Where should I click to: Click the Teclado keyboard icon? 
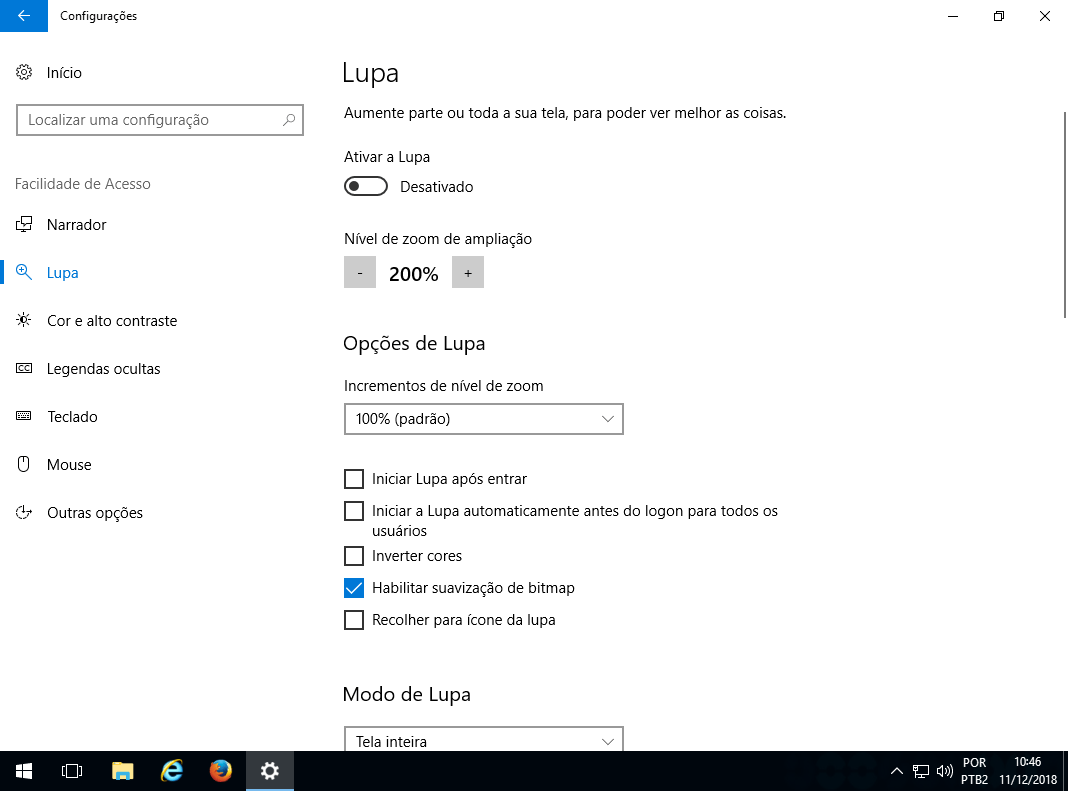(x=25, y=417)
